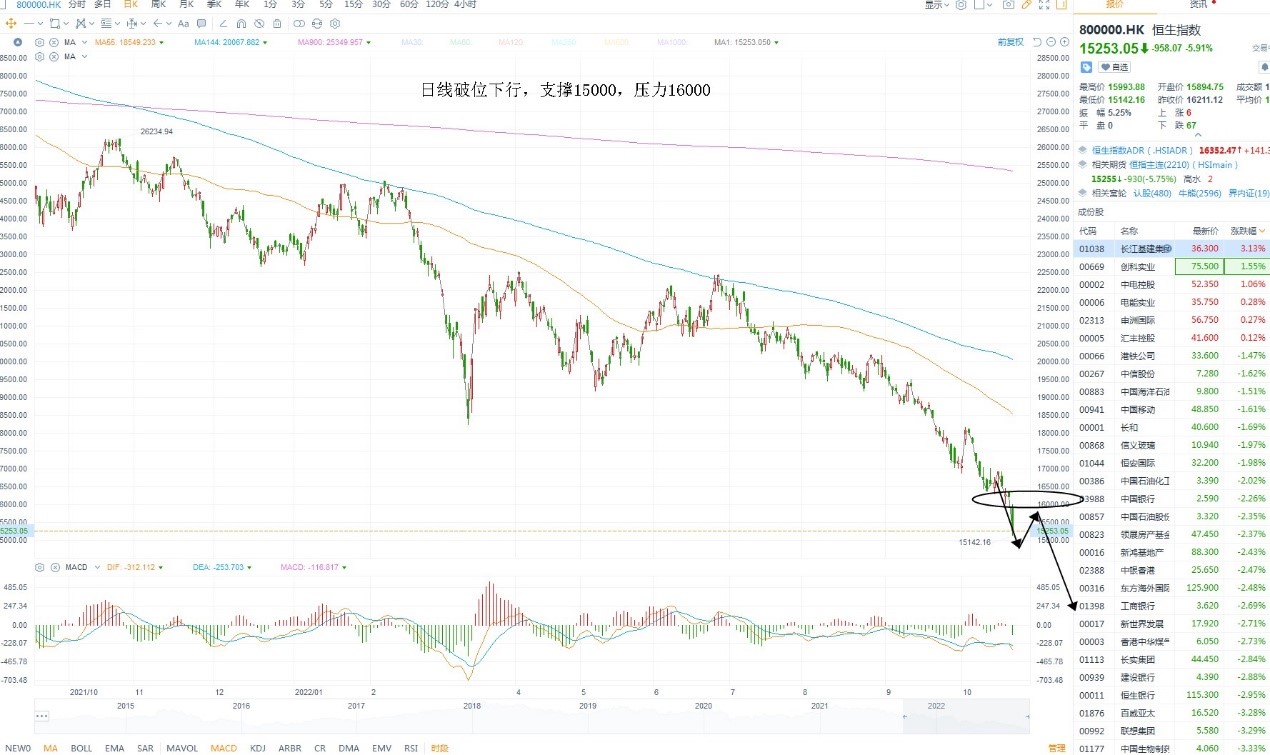Toggle the right side panel icon
The image size is (1270, 755).
point(1062,5)
